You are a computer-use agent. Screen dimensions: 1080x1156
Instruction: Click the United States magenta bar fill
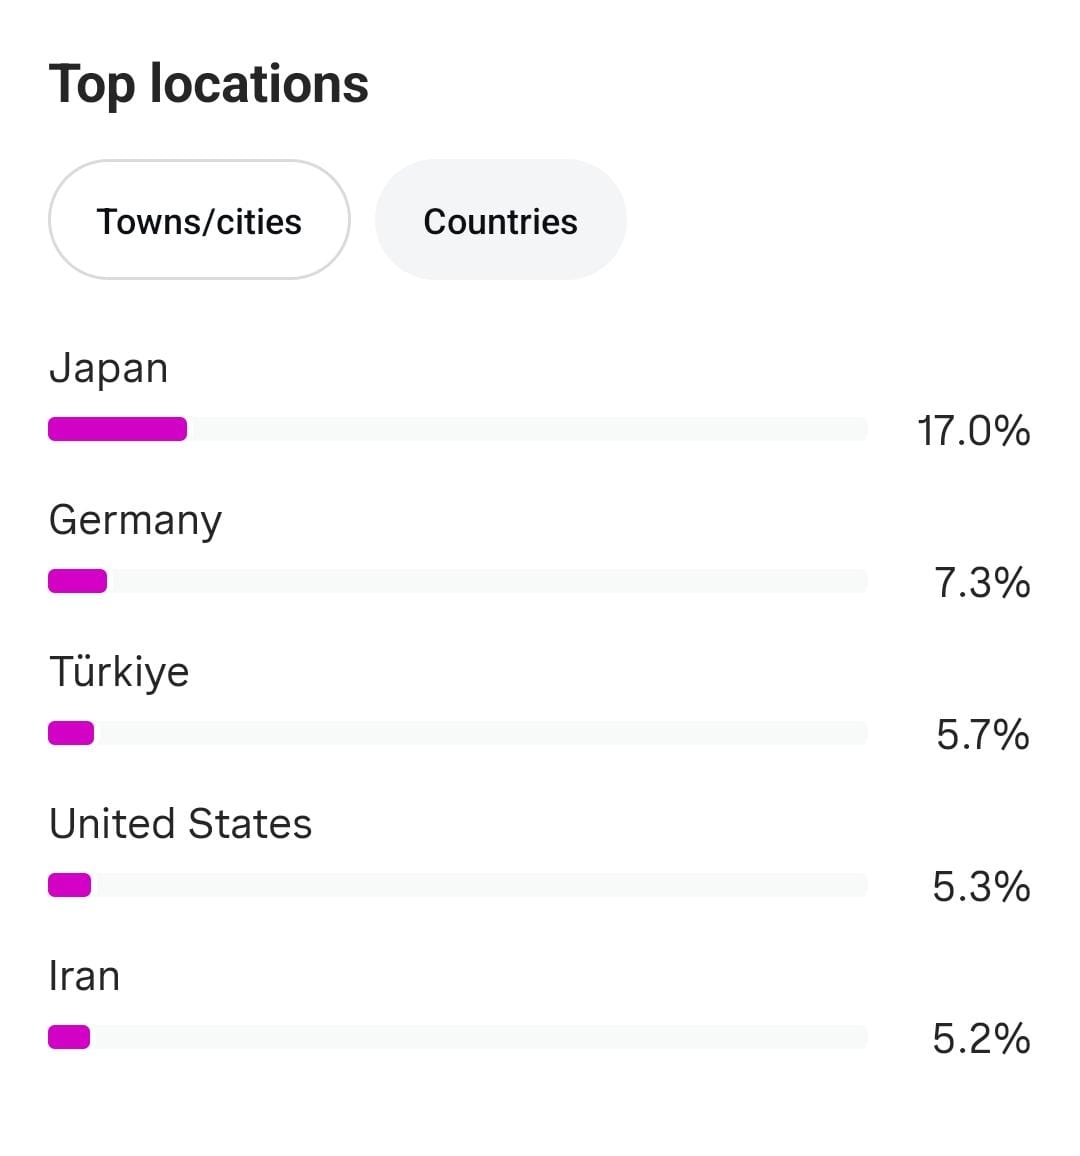(x=70, y=885)
